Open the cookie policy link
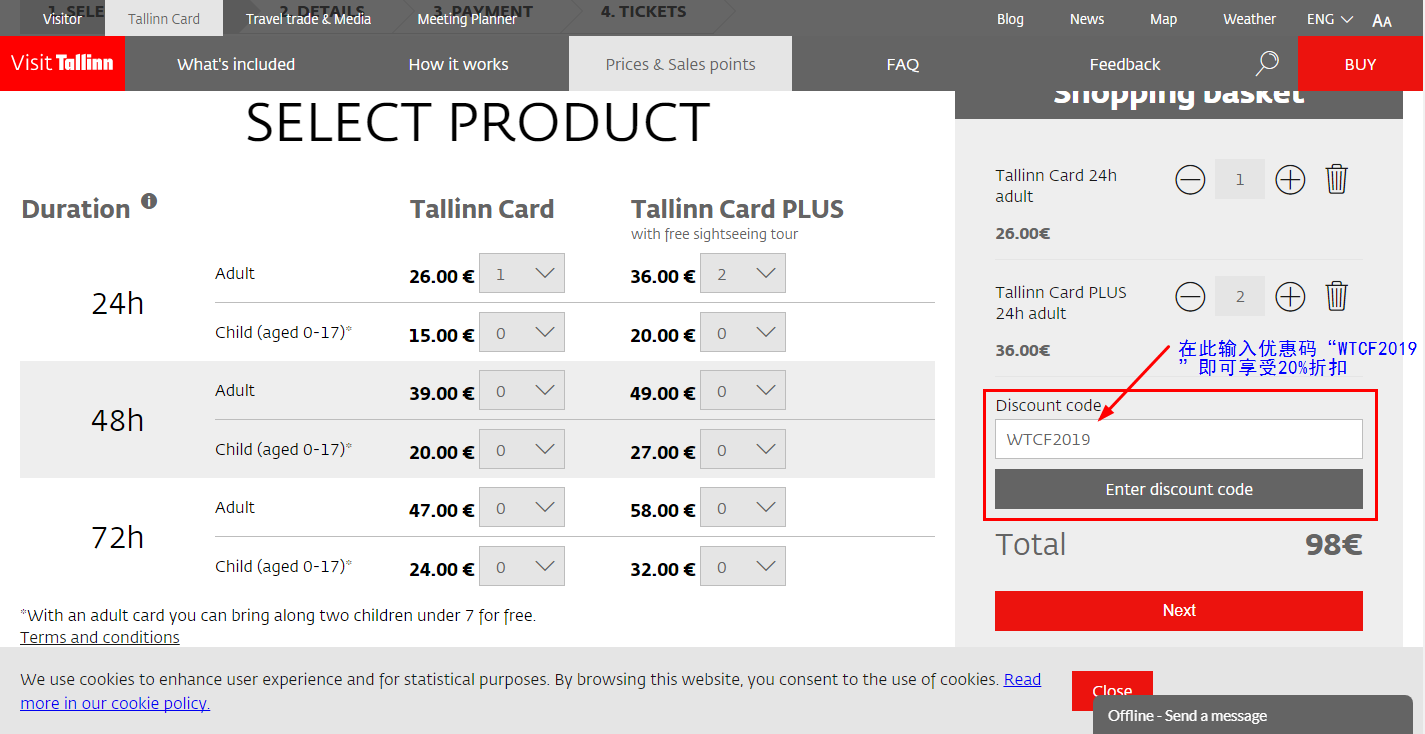 (530, 691)
